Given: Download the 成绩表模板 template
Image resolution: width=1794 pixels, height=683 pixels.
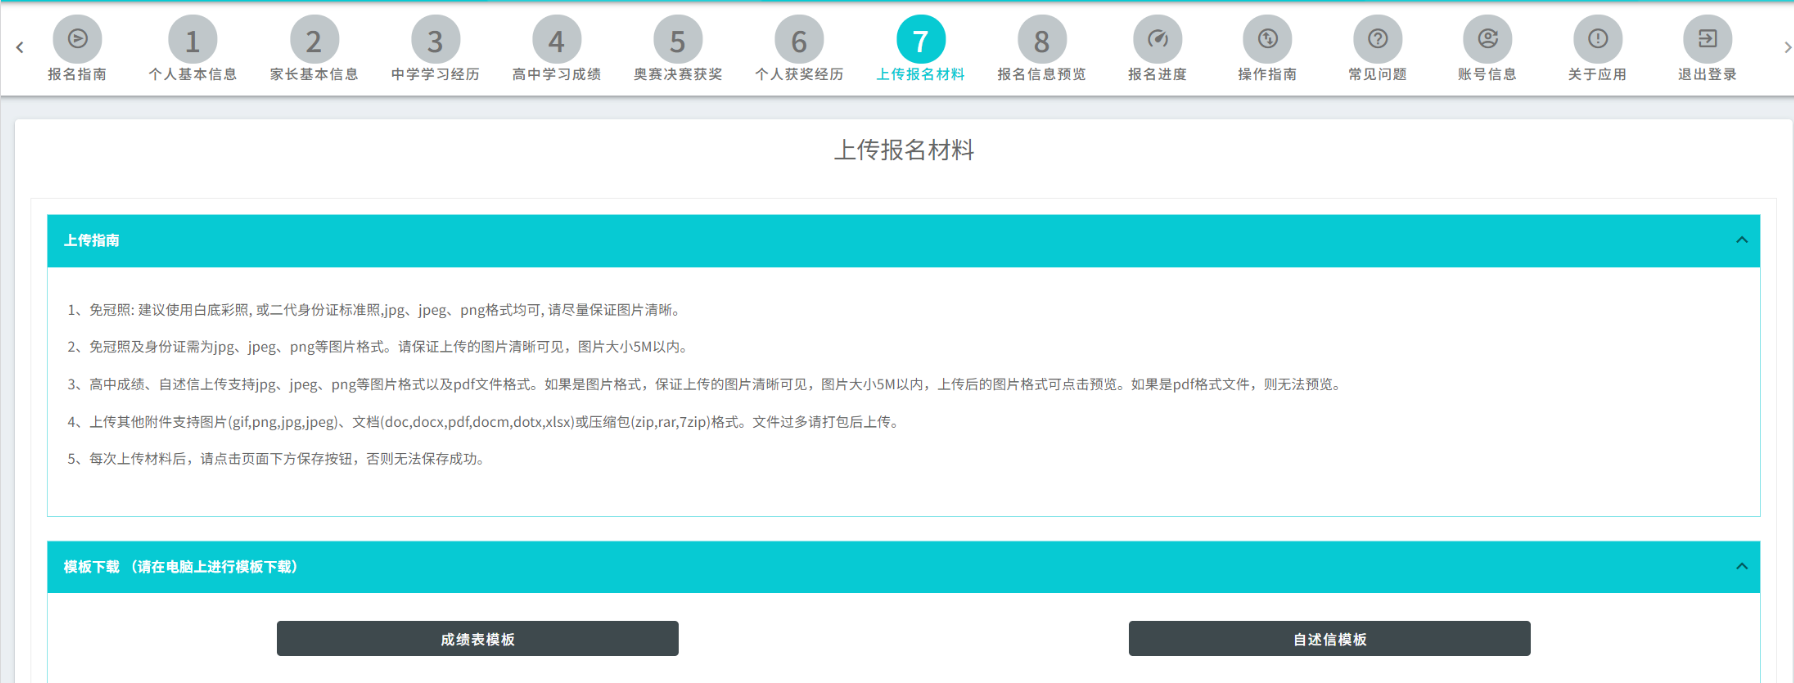Looking at the screenshot, I should (477, 639).
